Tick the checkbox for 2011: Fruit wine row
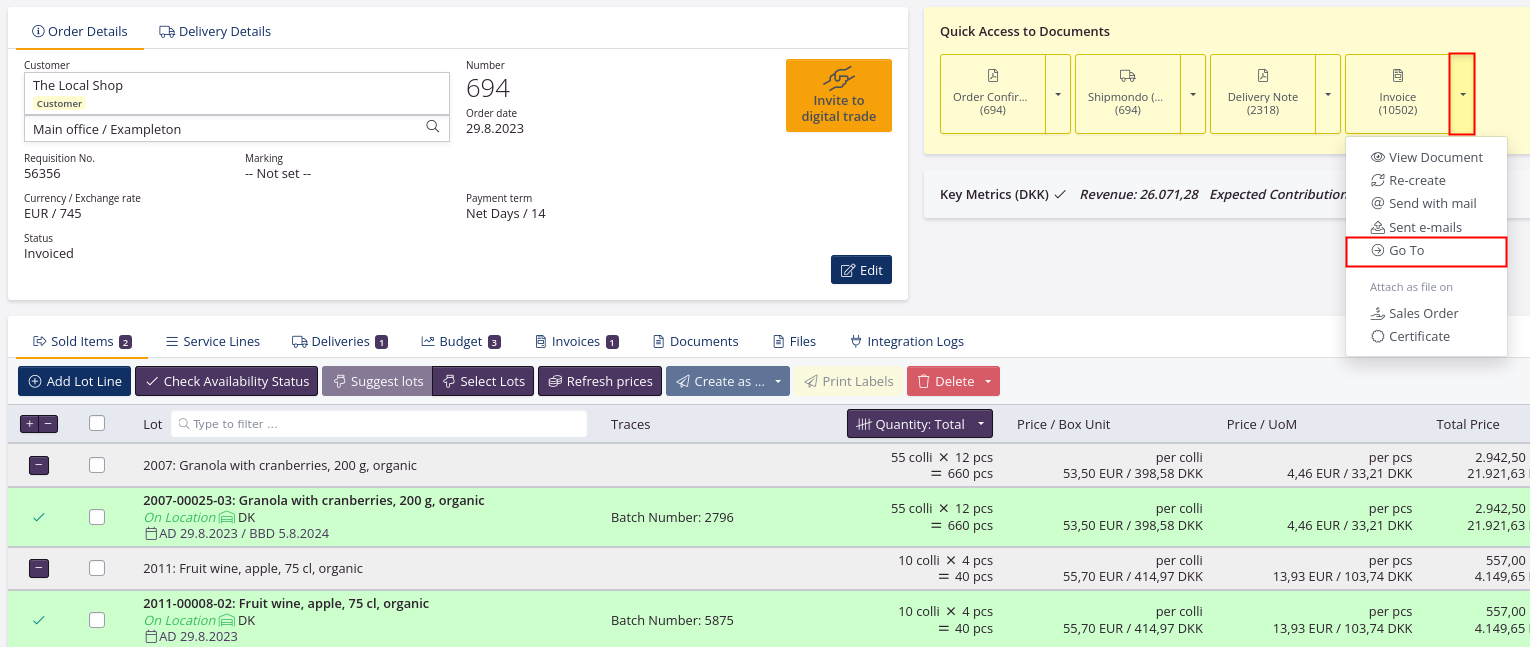This screenshot has height=647, width=1530. pos(97,568)
